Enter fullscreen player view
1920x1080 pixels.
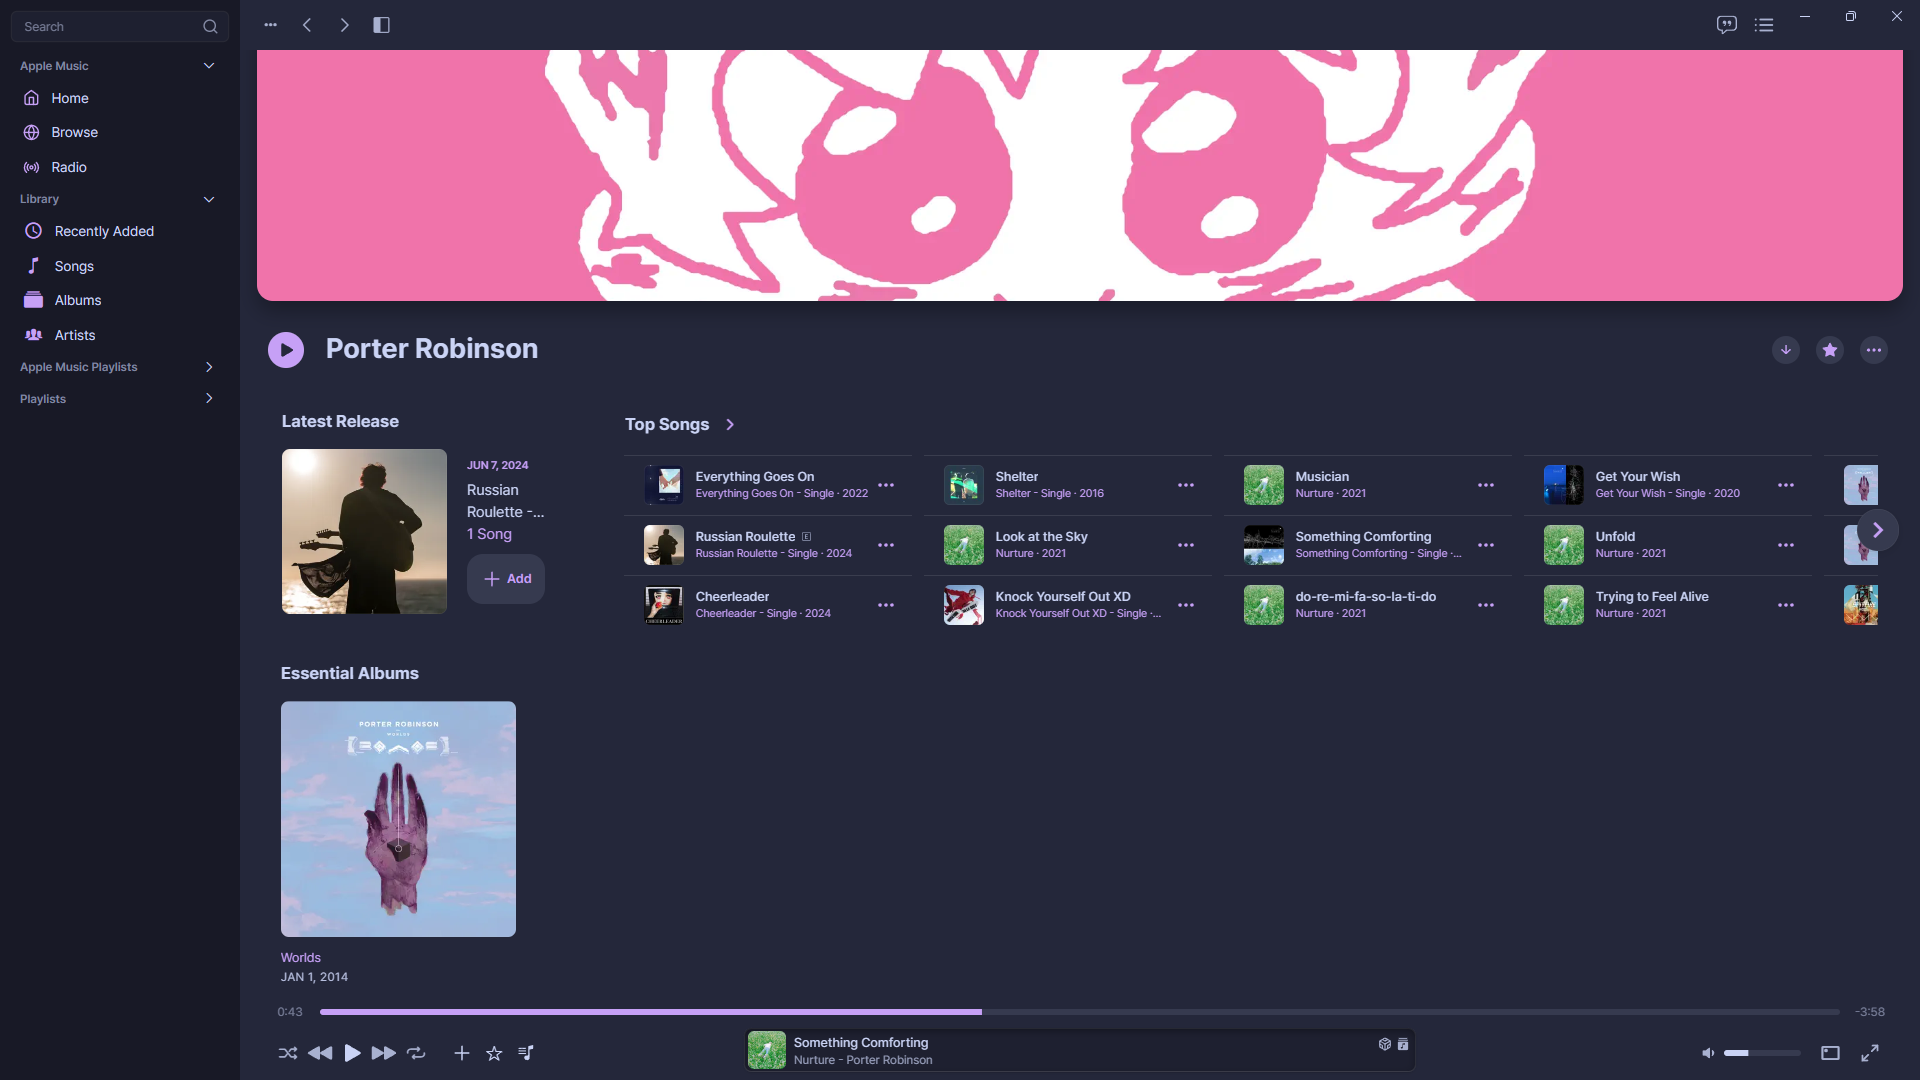[1870, 1053]
